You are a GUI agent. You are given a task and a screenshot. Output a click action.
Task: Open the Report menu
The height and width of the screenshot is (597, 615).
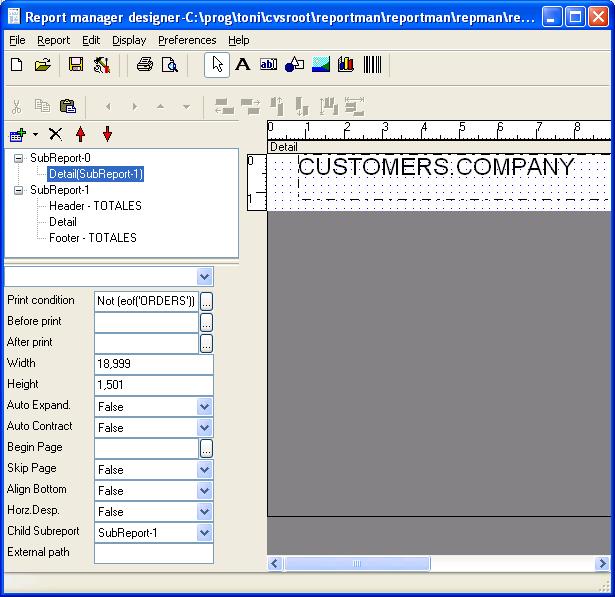pyautogui.click(x=53, y=40)
